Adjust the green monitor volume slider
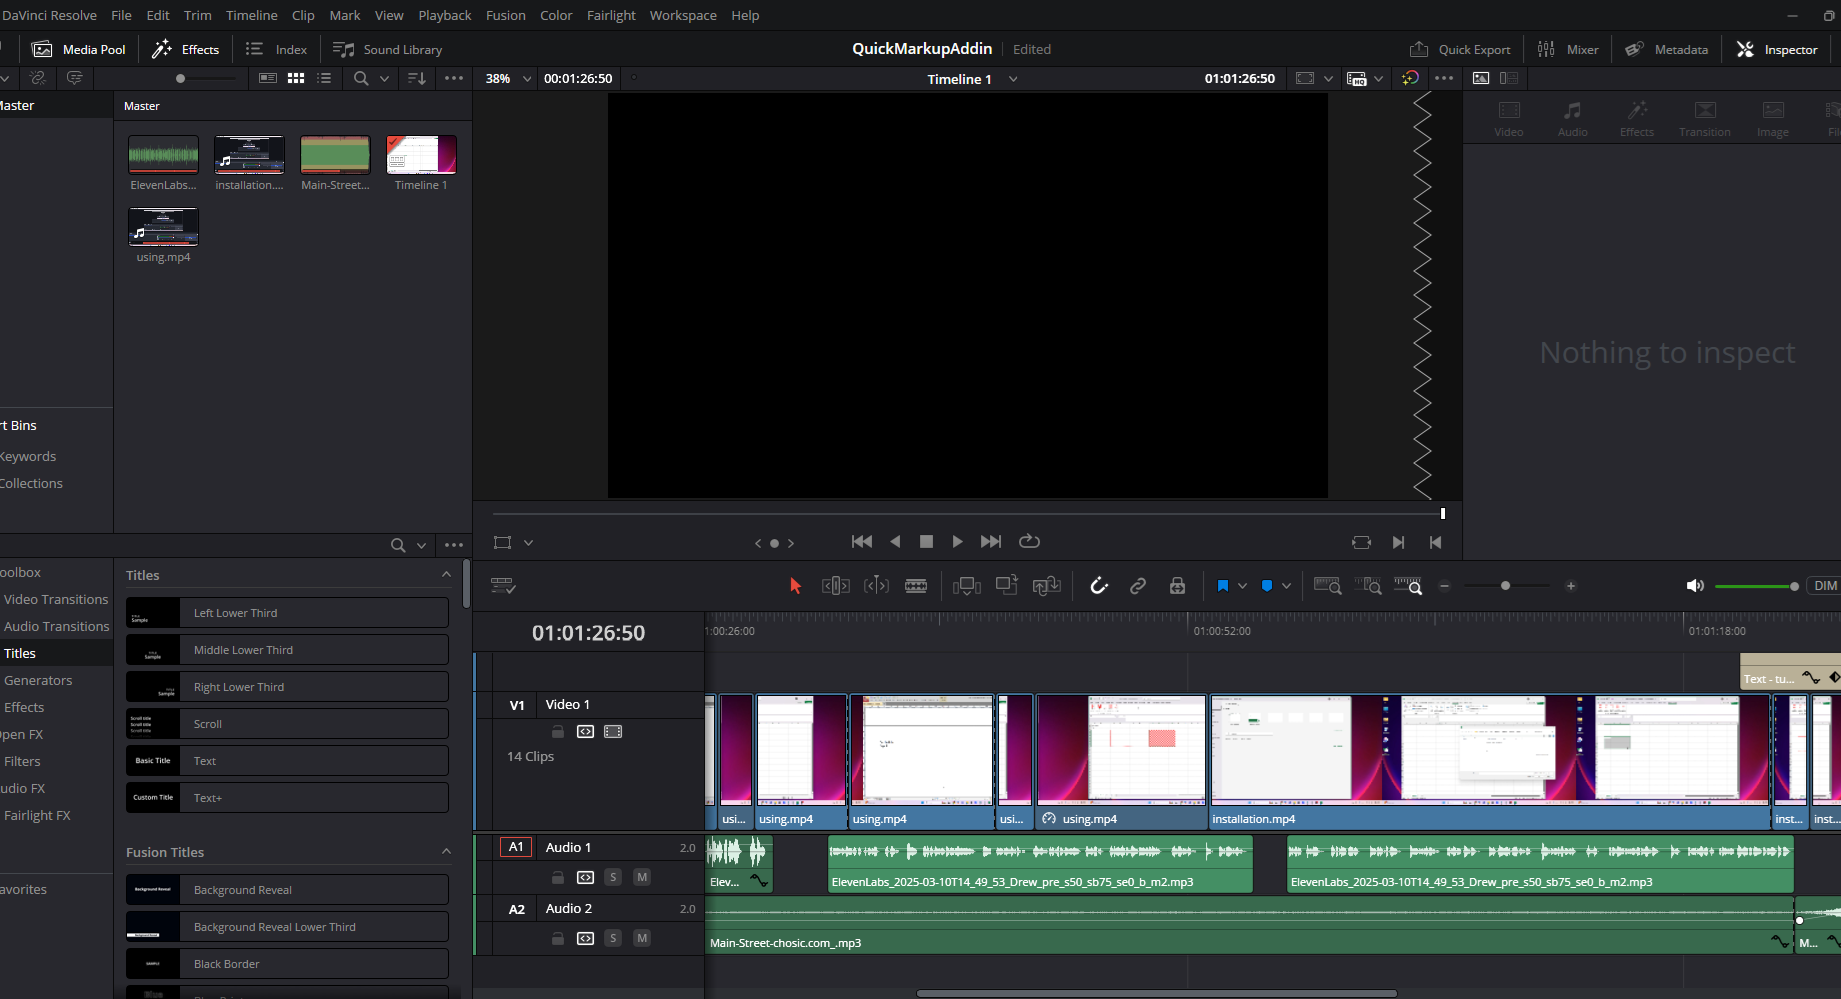This screenshot has width=1841, height=999. click(1757, 586)
